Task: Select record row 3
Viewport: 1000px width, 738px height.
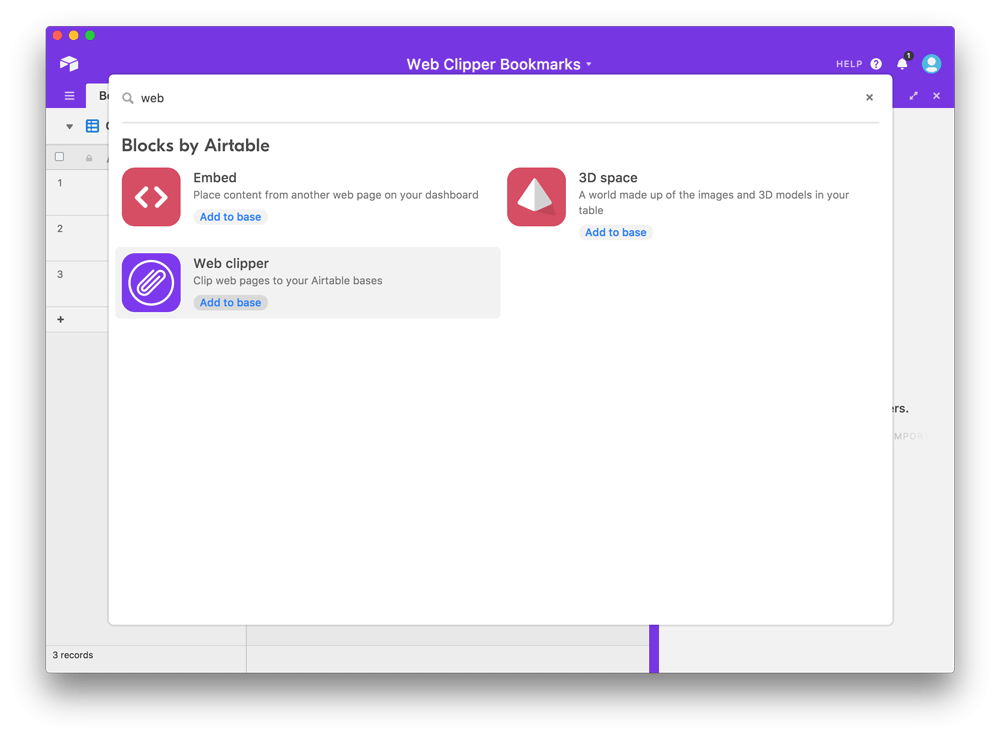Action: (60, 274)
